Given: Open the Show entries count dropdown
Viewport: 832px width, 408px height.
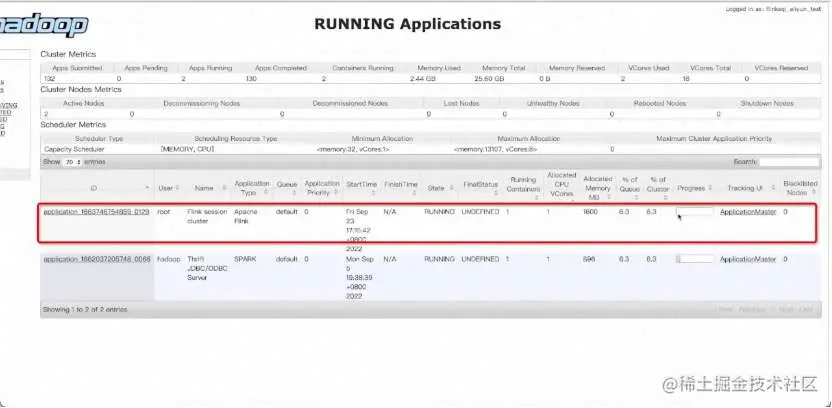Looking at the screenshot, I should click(72, 162).
